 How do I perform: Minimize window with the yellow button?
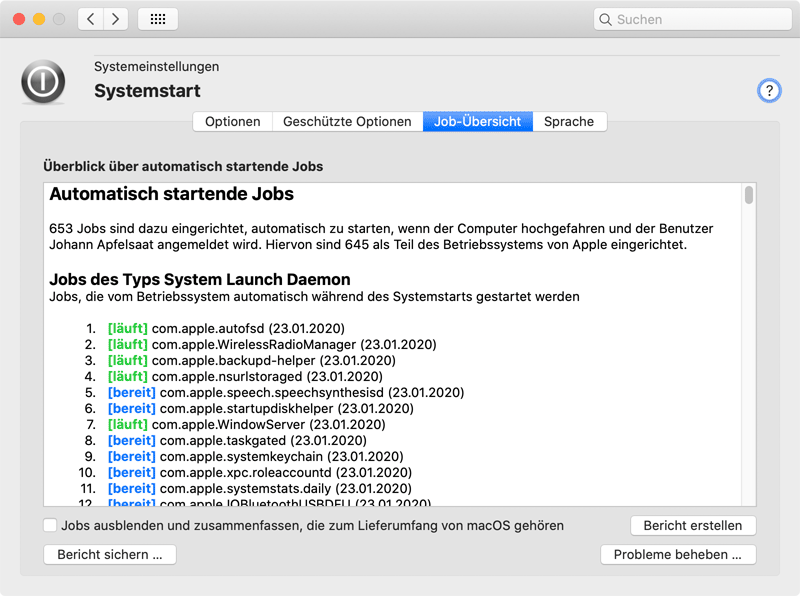tap(39, 19)
